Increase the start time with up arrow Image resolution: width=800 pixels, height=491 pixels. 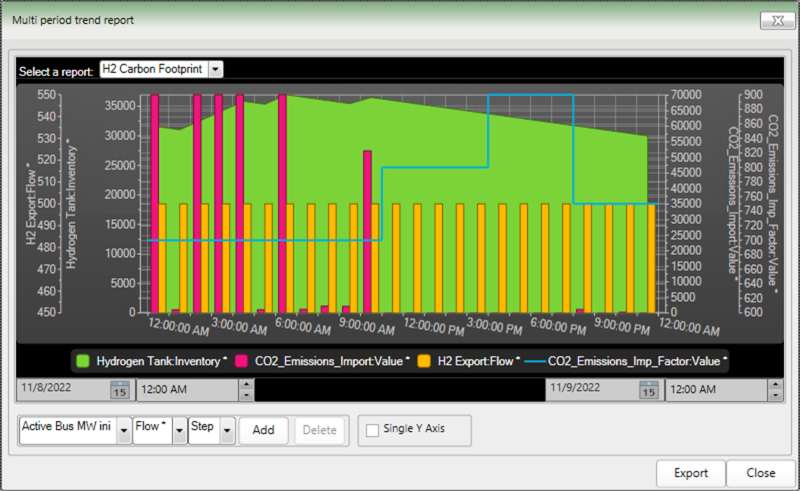pos(246,384)
